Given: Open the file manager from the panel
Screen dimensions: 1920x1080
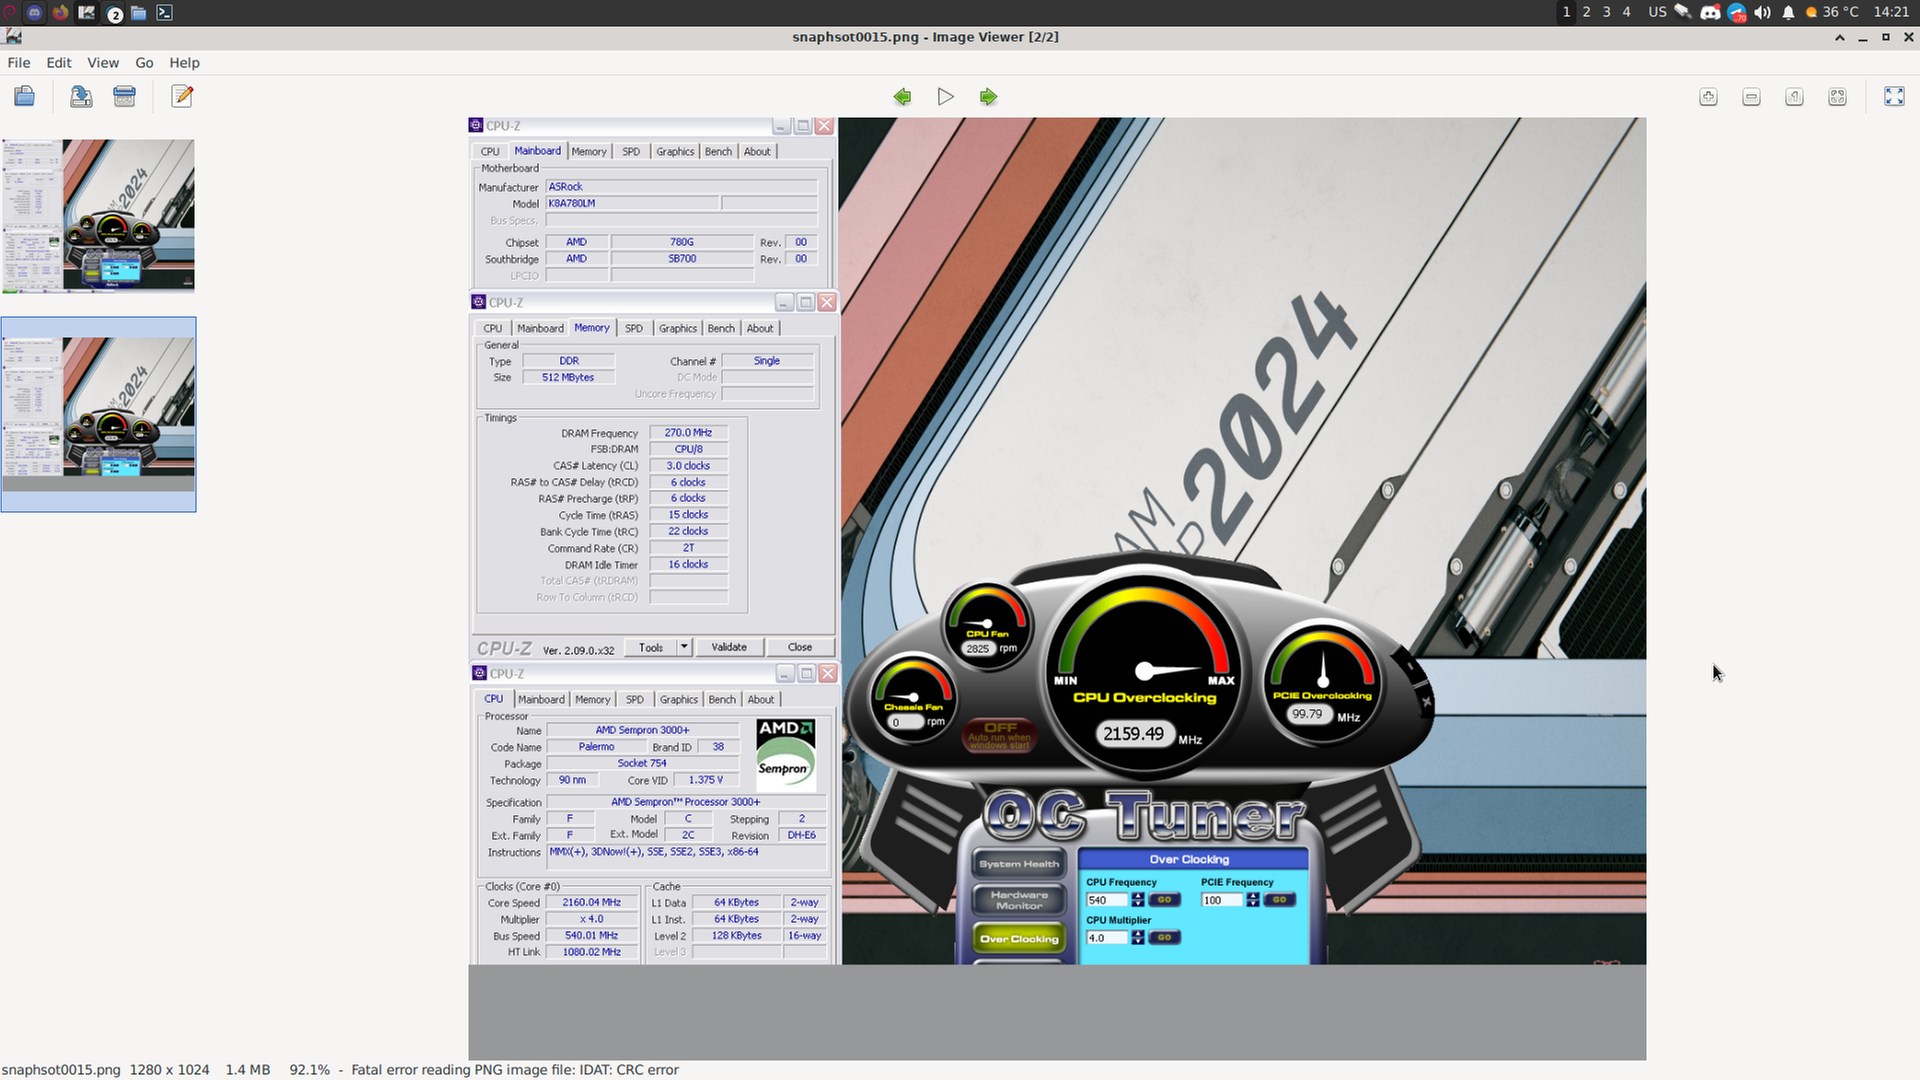Looking at the screenshot, I should tap(139, 12).
